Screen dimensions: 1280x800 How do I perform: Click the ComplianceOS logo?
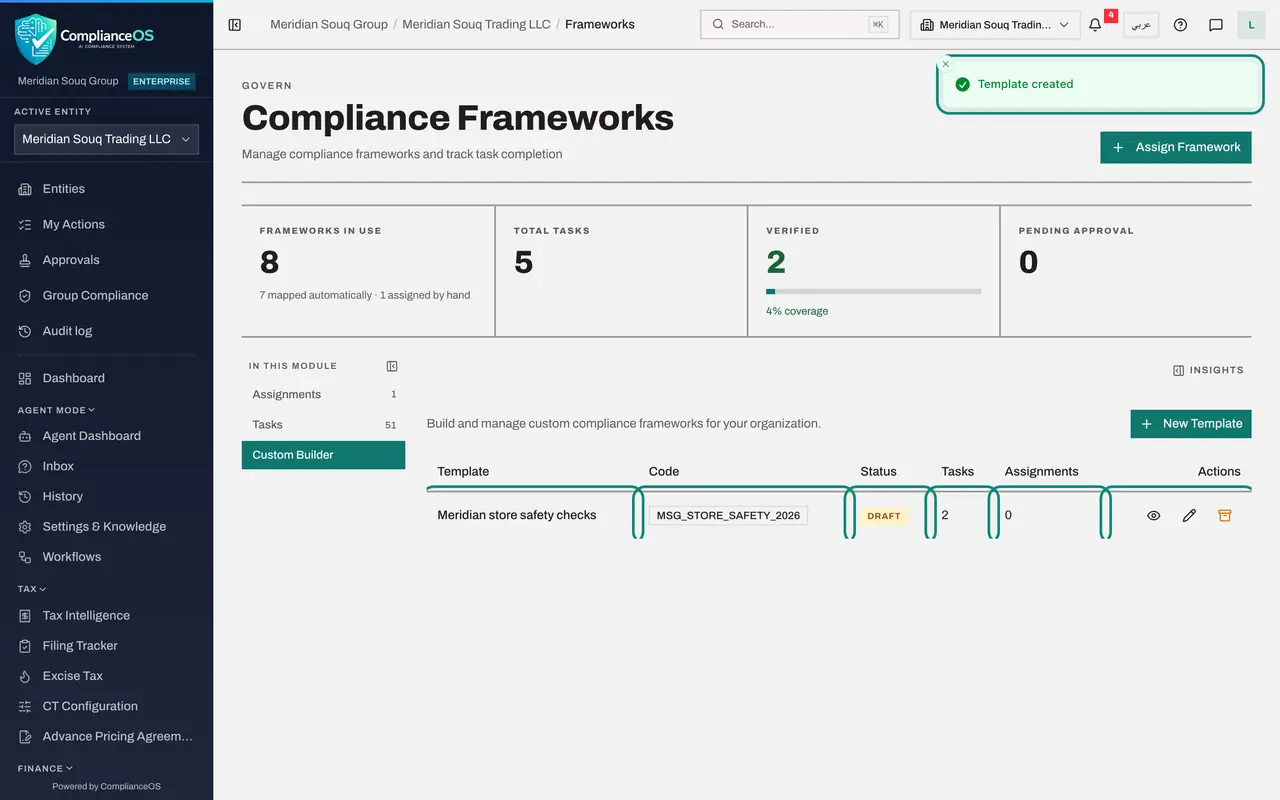(85, 38)
